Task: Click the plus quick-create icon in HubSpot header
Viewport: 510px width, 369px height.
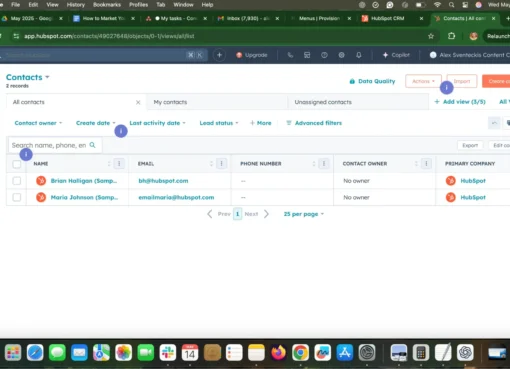Action: point(219,55)
